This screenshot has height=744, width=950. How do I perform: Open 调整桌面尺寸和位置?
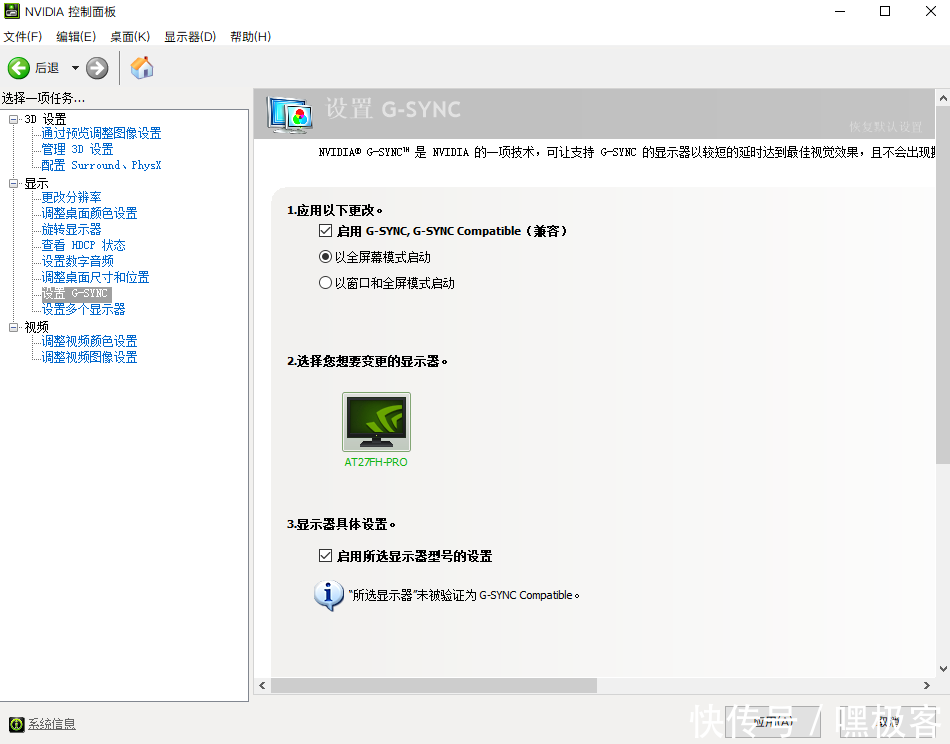pyautogui.click(x=95, y=277)
